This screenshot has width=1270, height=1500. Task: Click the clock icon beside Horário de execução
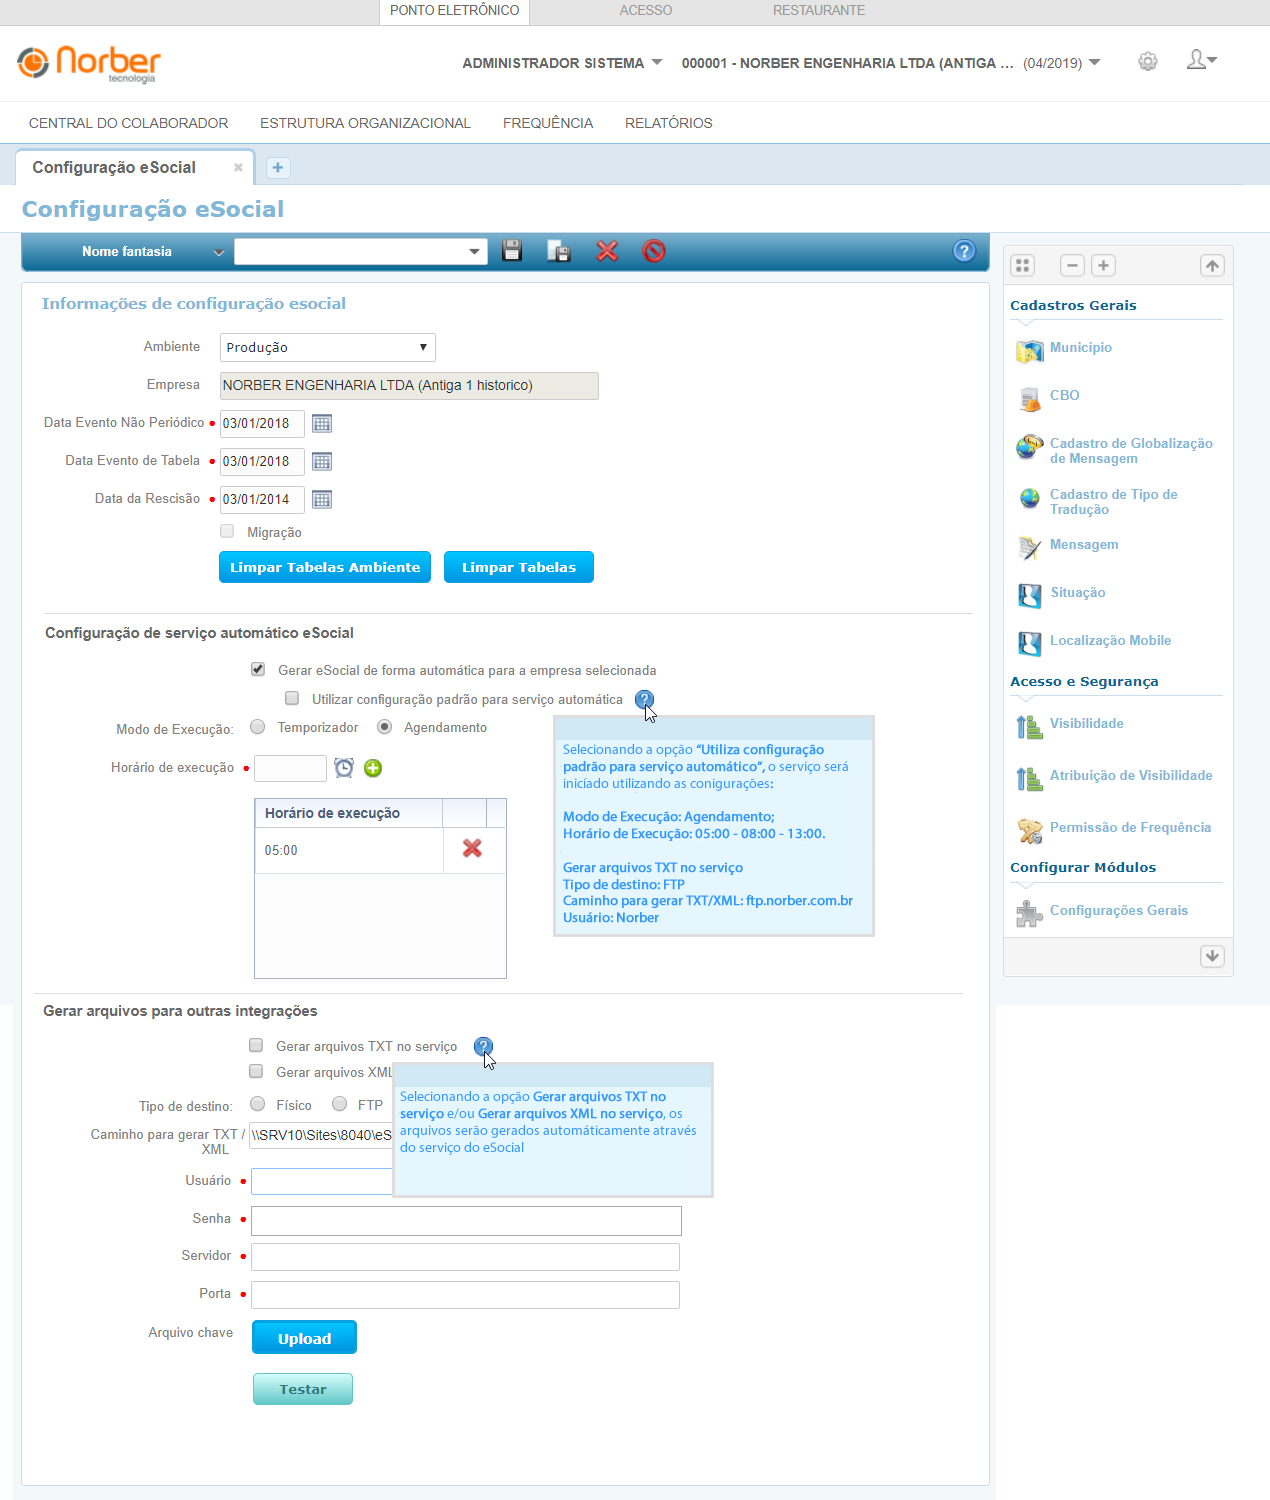(344, 768)
